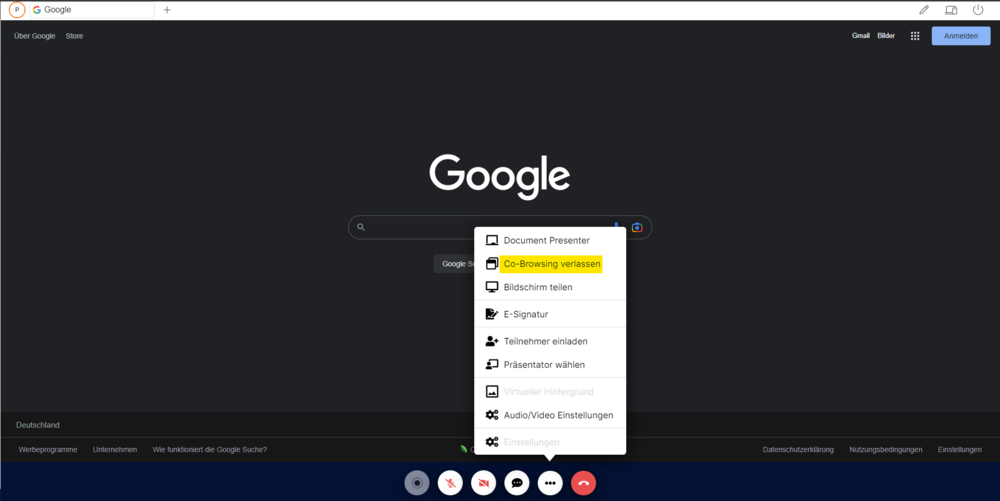Click into the Google search field

[x=500, y=227]
